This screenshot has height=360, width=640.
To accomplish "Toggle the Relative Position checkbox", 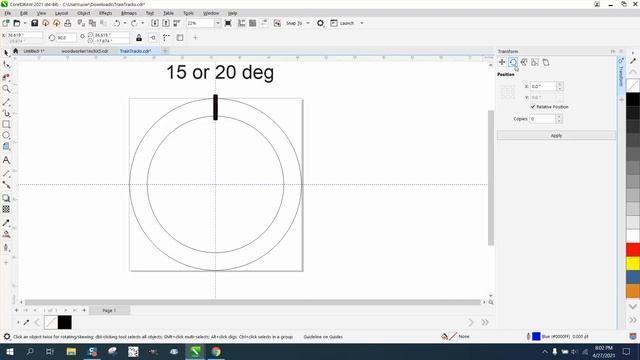I will tap(533, 107).
